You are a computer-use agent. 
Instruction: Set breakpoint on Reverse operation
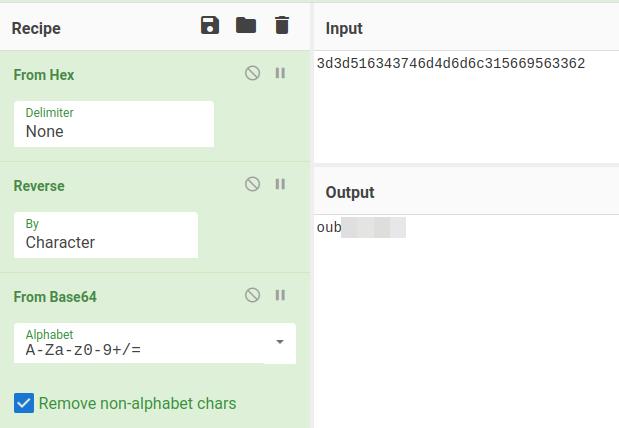(x=280, y=184)
